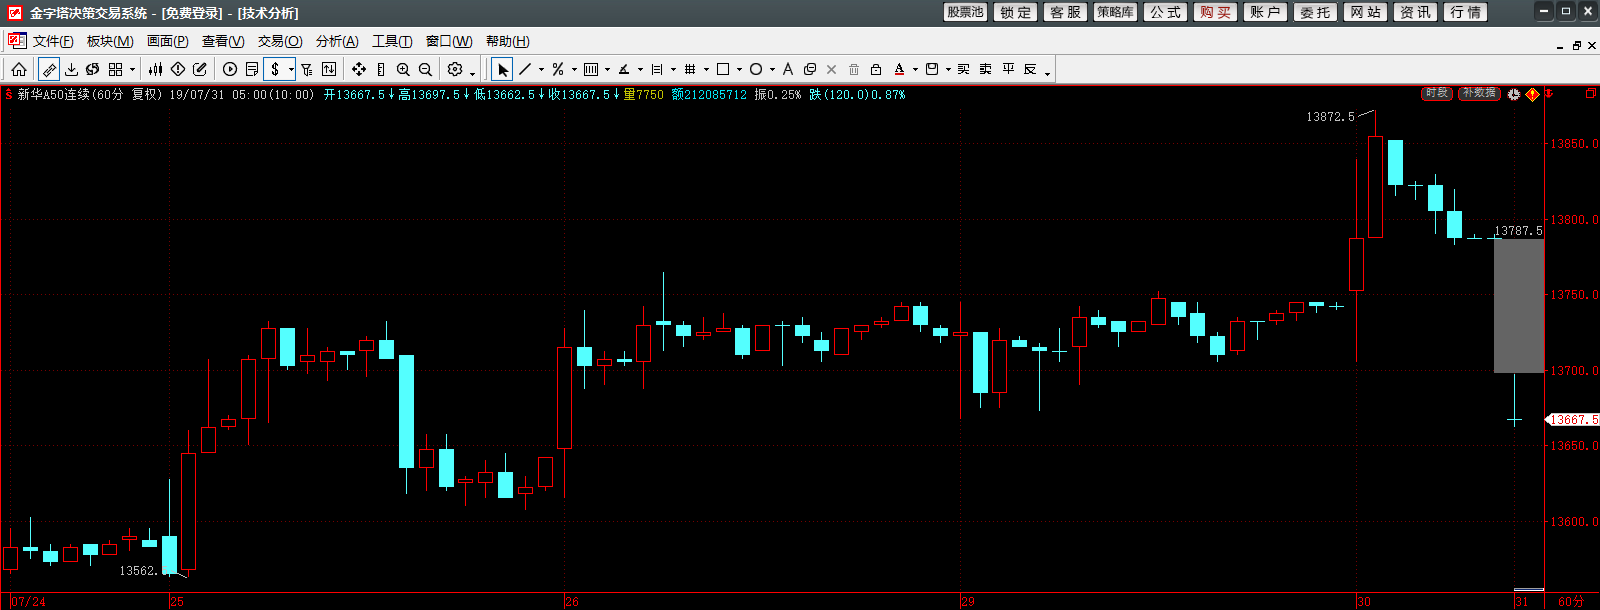
Task: Select the text A annotation tool
Action: (788, 69)
